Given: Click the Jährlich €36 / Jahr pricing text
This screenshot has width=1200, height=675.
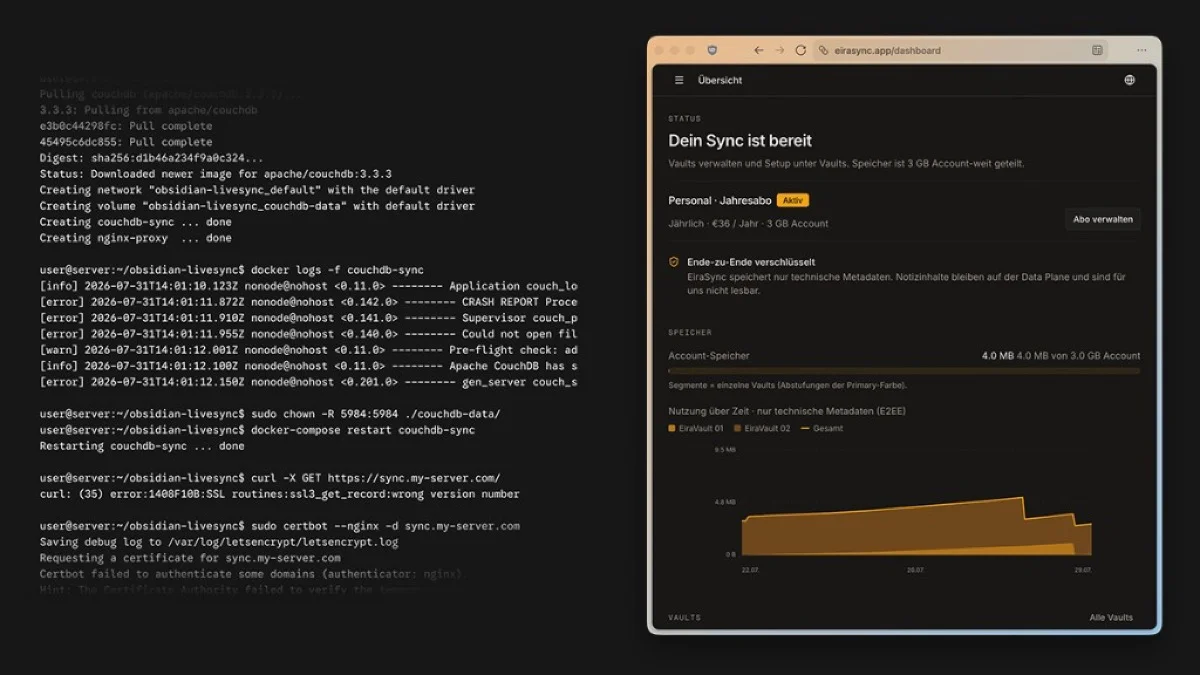Looking at the screenshot, I should pyautogui.click(x=748, y=223).
